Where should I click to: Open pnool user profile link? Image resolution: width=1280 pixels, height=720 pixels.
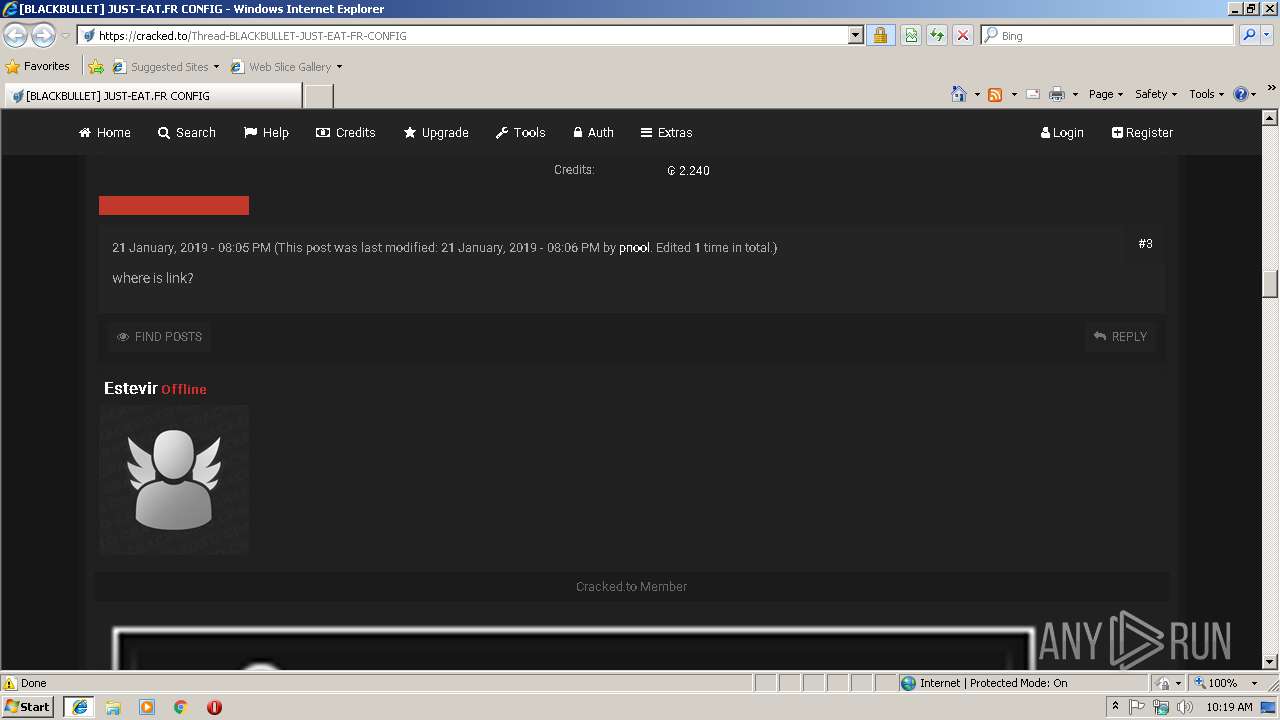634,247
